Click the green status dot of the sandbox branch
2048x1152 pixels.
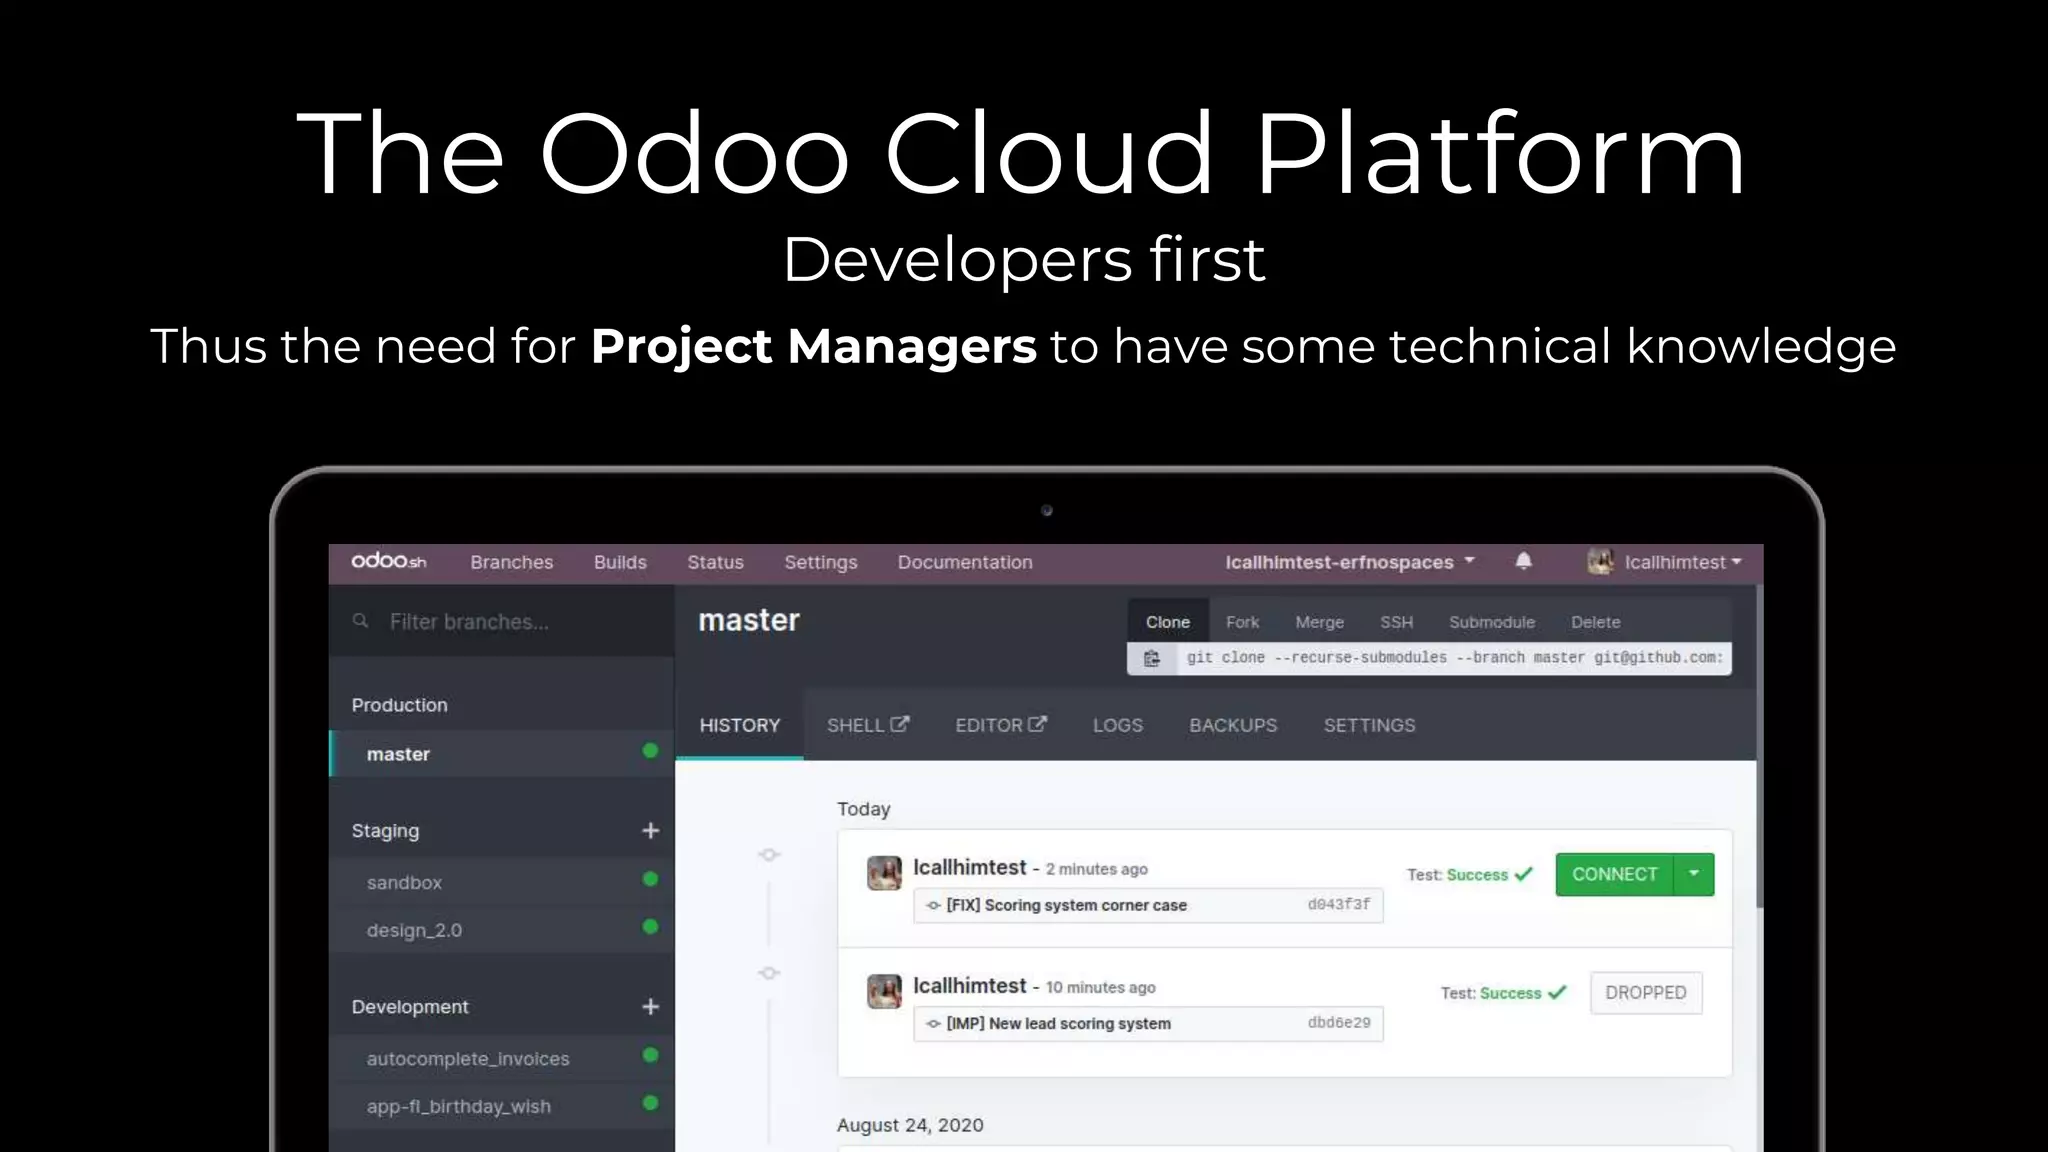tap(650, 879)
